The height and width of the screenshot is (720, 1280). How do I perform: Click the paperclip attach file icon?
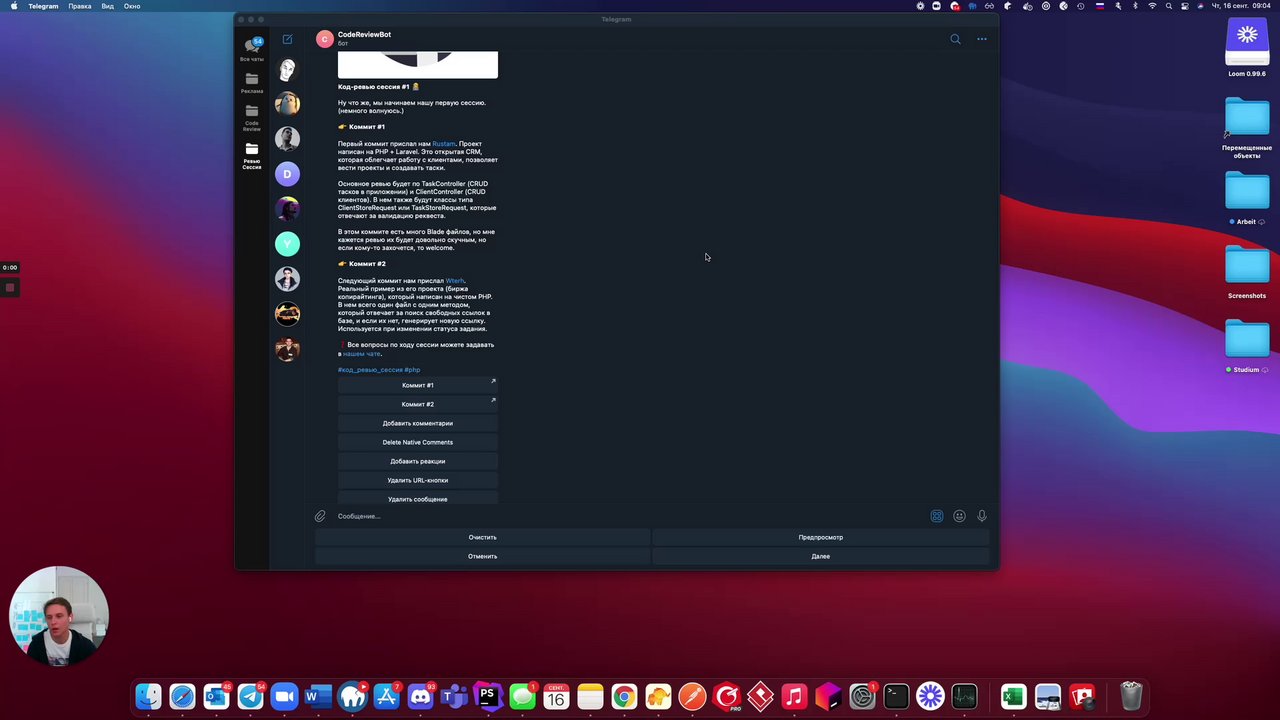(320, 516)
